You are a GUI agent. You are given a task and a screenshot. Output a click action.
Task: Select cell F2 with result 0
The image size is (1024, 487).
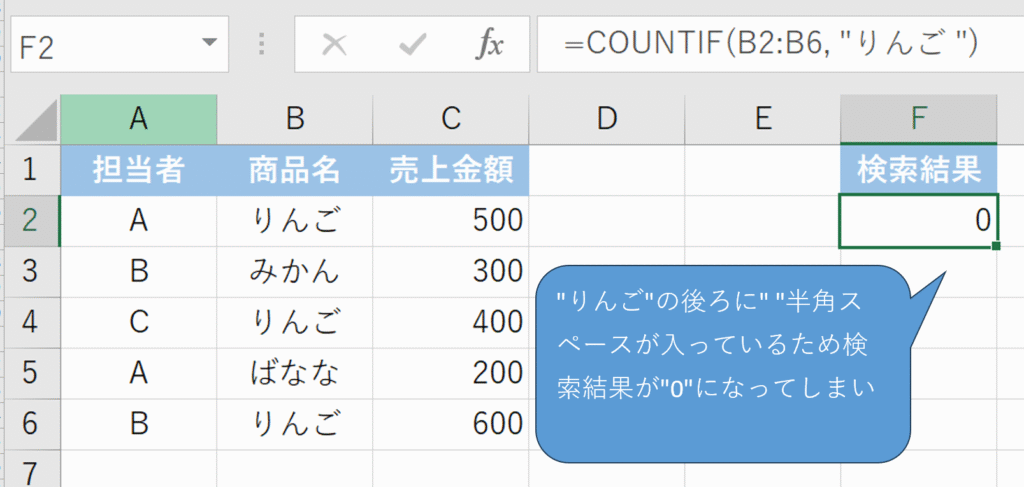[x=918, y=221]
